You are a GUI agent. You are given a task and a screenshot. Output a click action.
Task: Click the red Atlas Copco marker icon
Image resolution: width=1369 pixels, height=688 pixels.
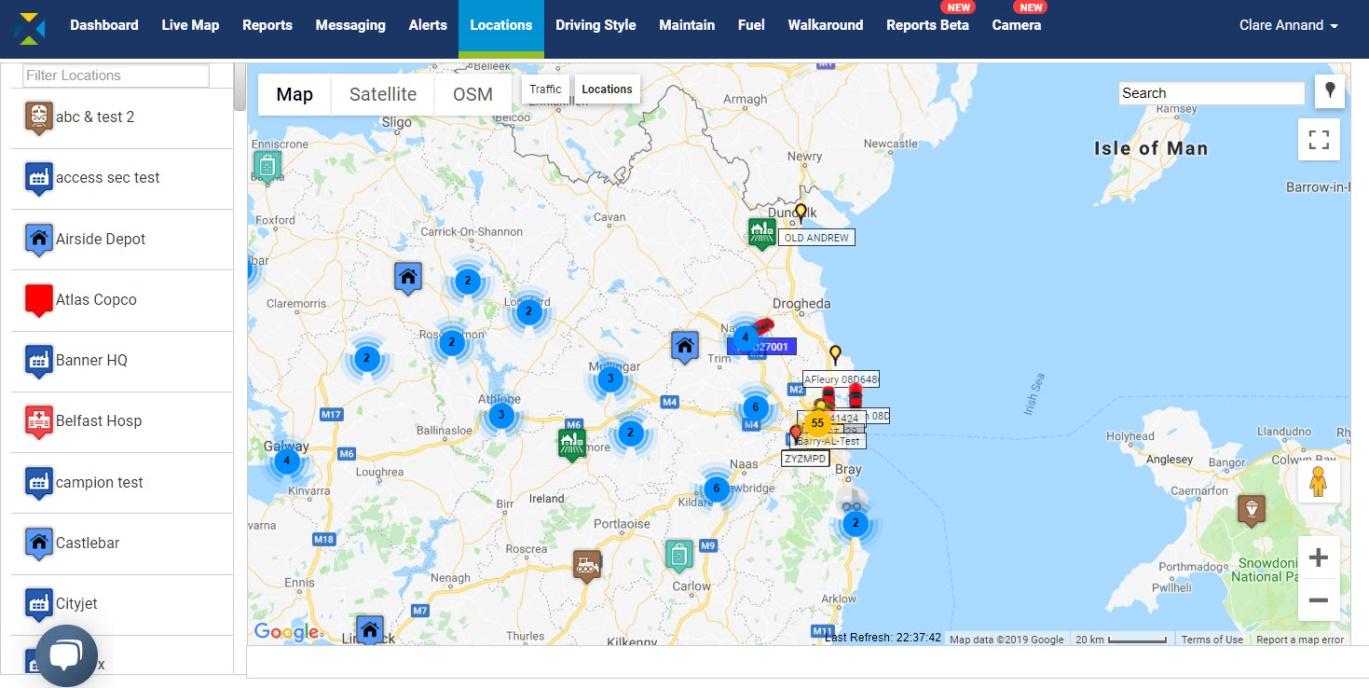pyautogui.click(x=39, y=300)
